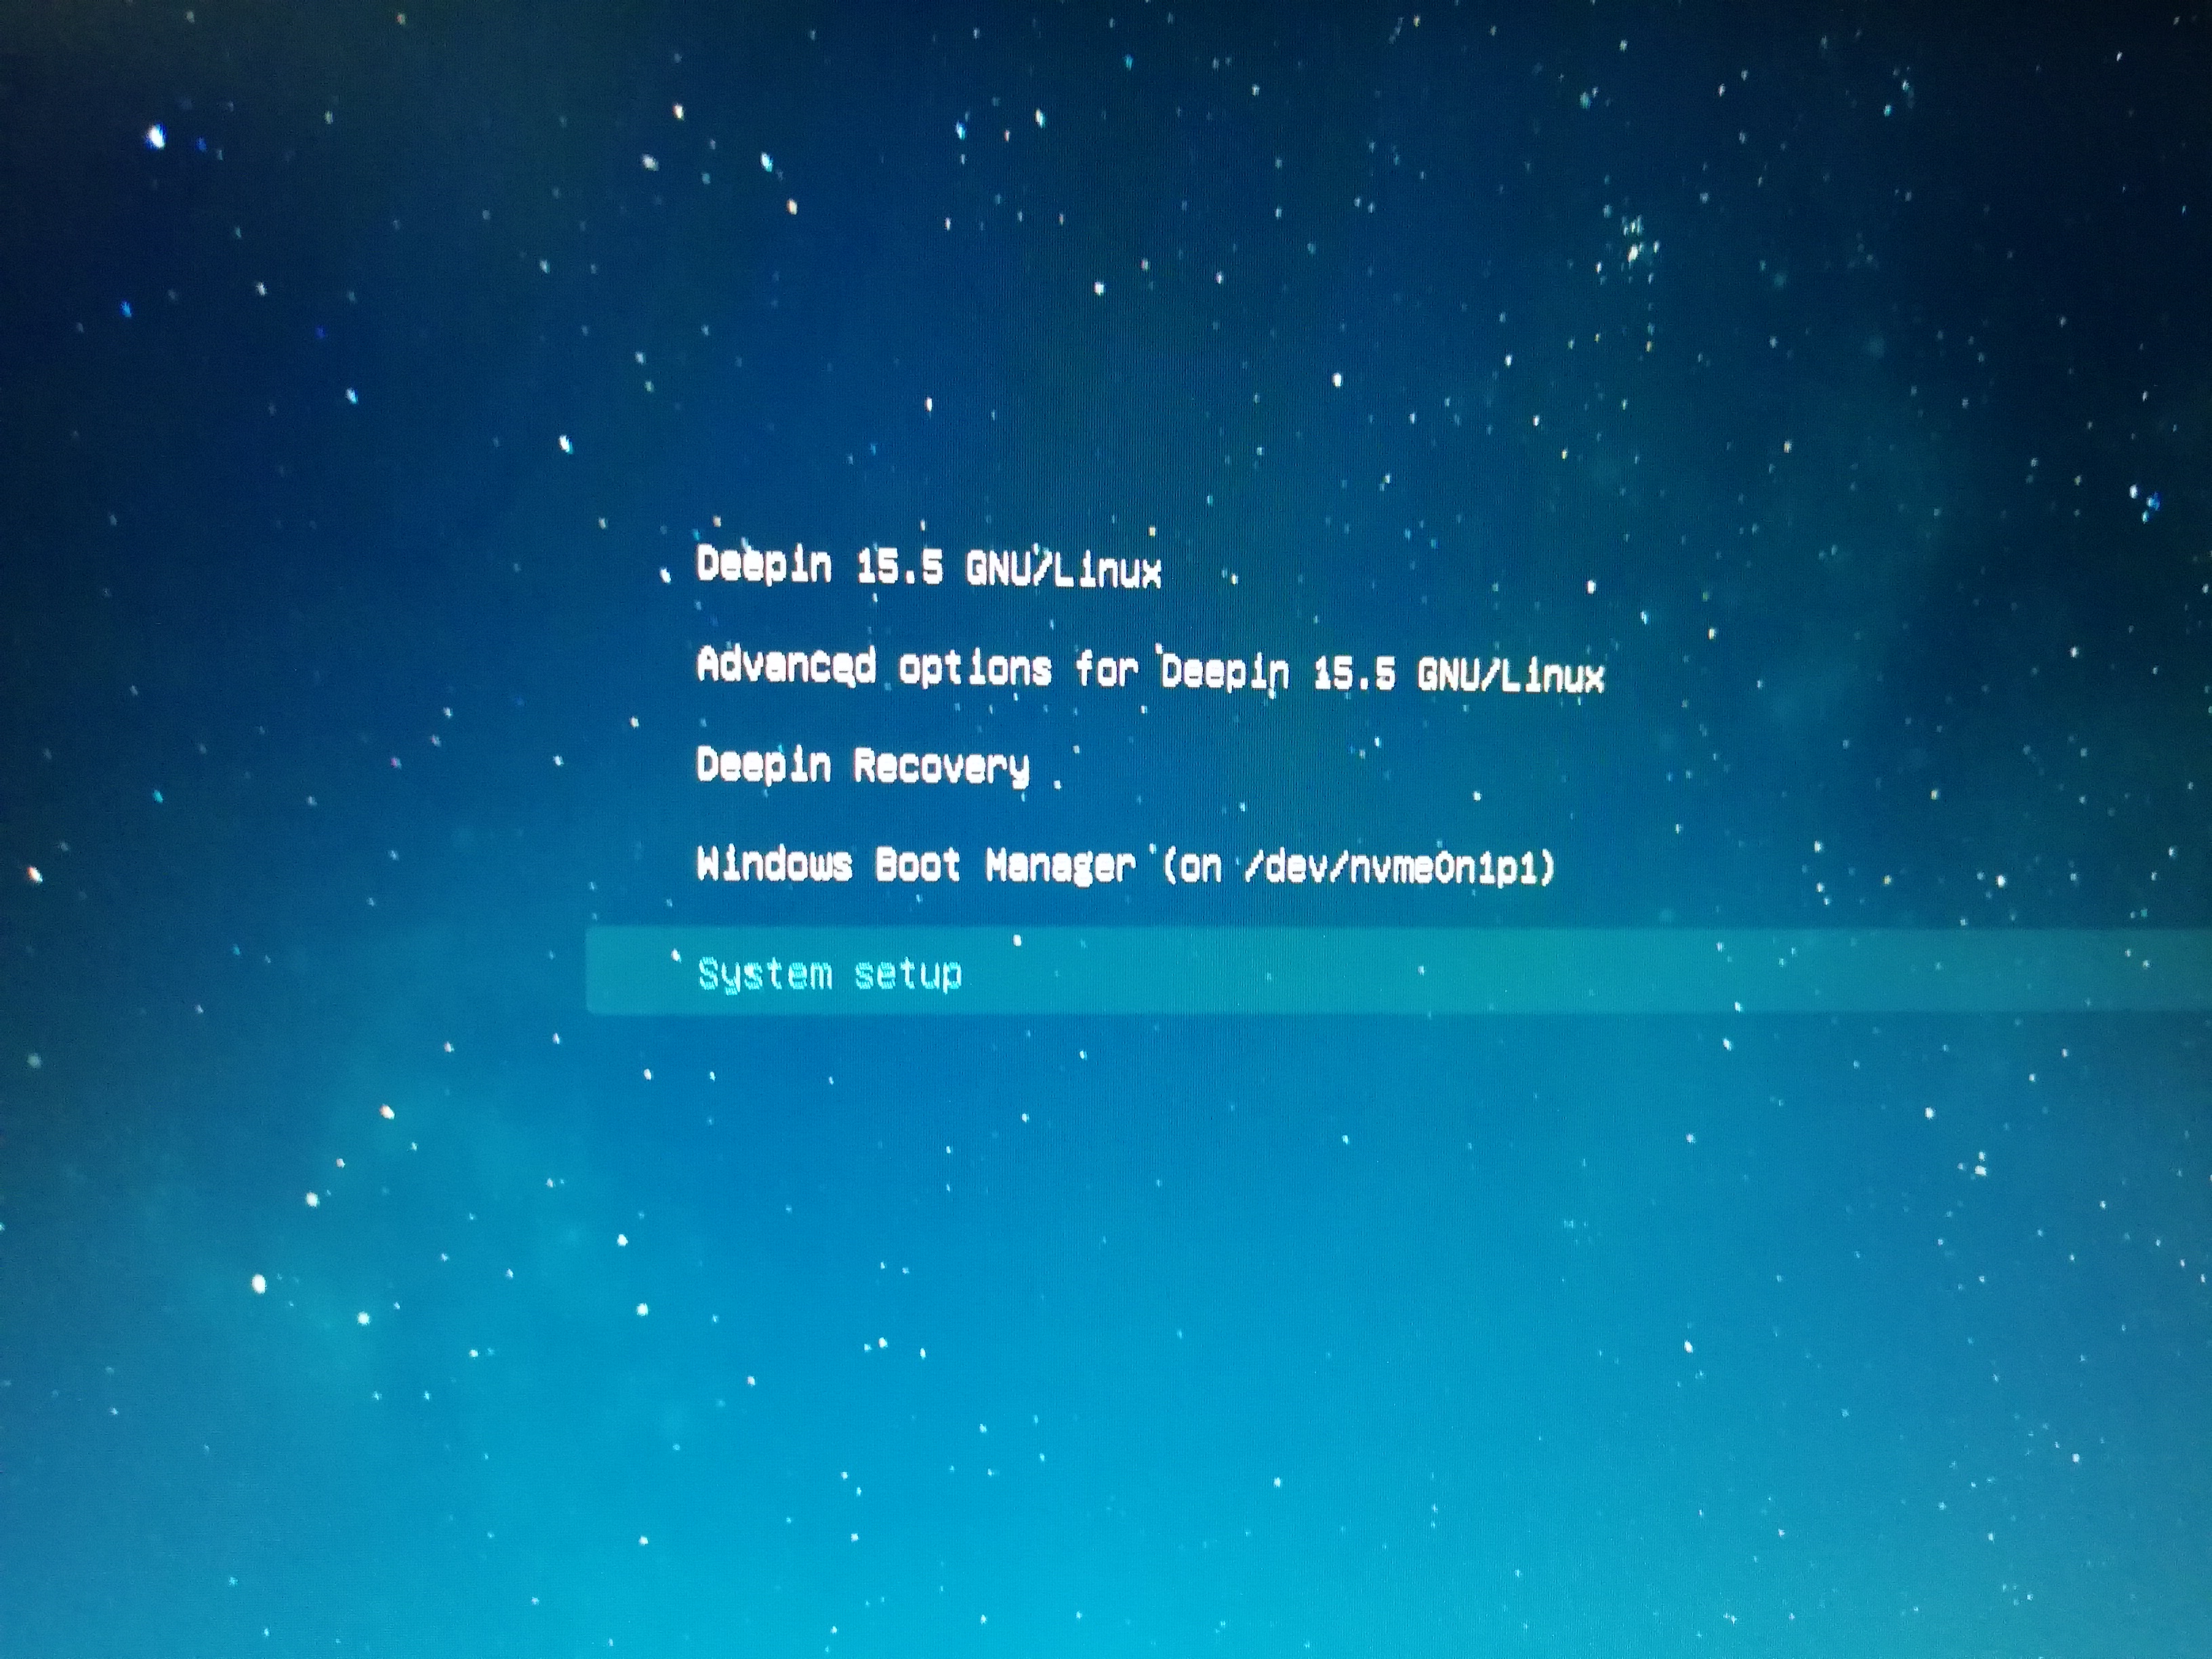The image size is (2212, 1659).
Task: Open Advanced options for Deepin 15.5 GNU/Linux
Action: click(x=1150, y=670)
